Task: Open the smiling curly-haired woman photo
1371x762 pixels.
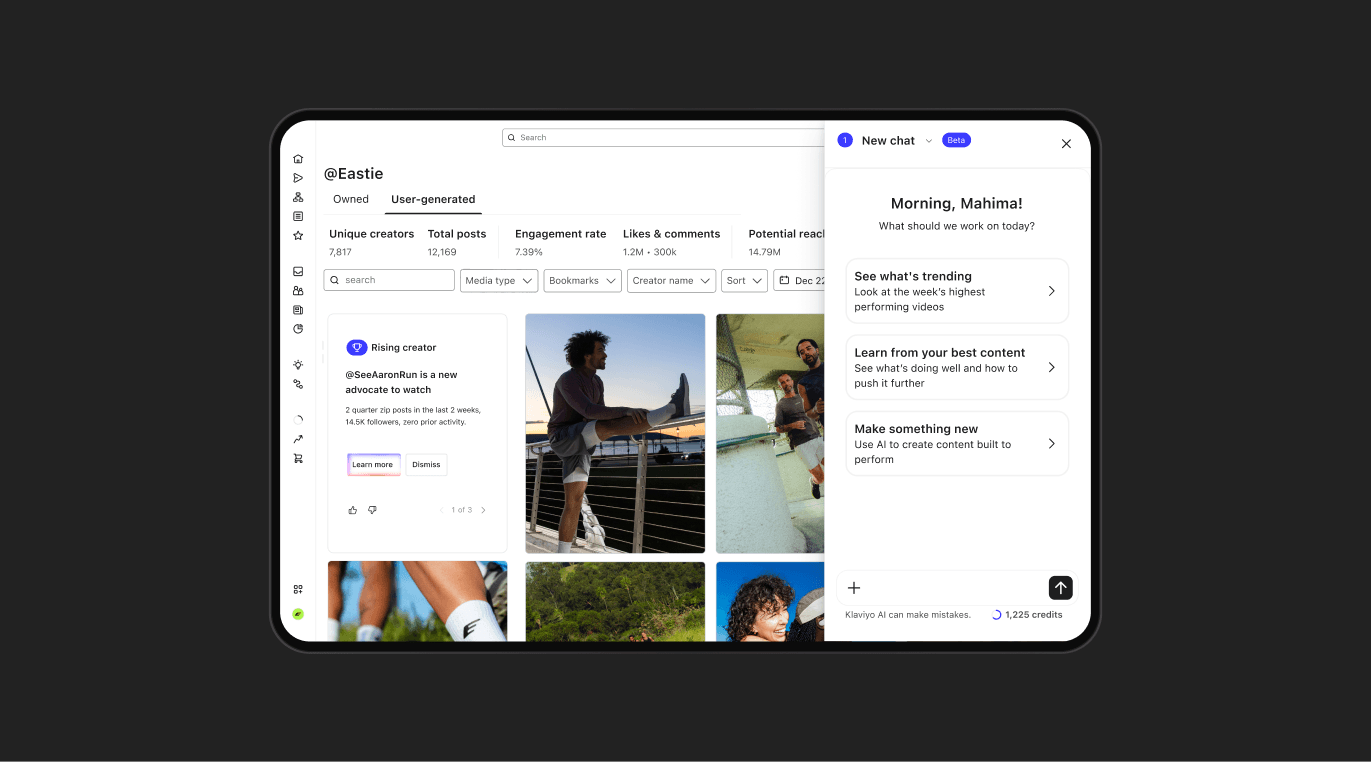Action: point(770,601)
